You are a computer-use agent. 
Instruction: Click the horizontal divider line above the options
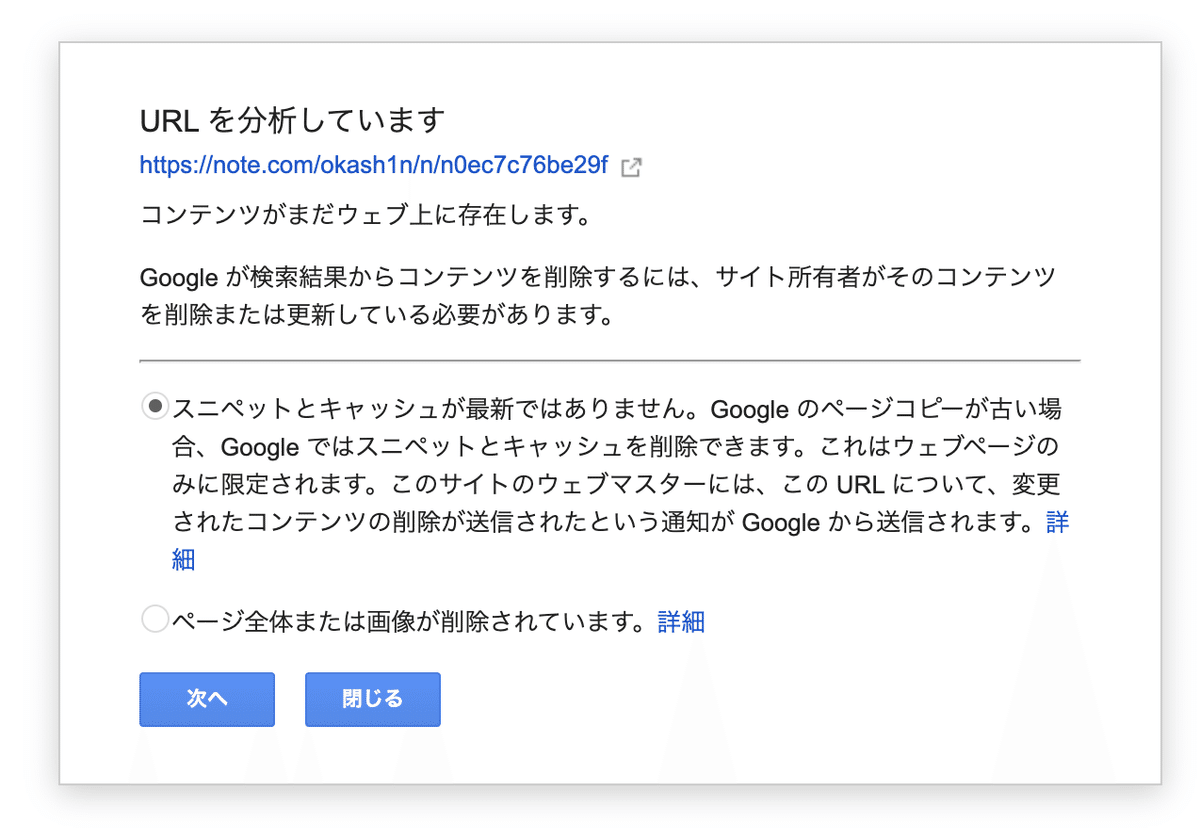point(610,359)
